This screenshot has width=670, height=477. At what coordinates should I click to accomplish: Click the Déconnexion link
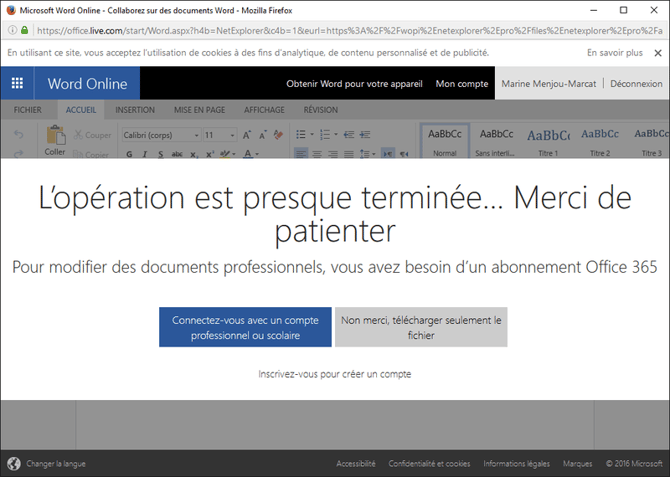coord(636,84)
